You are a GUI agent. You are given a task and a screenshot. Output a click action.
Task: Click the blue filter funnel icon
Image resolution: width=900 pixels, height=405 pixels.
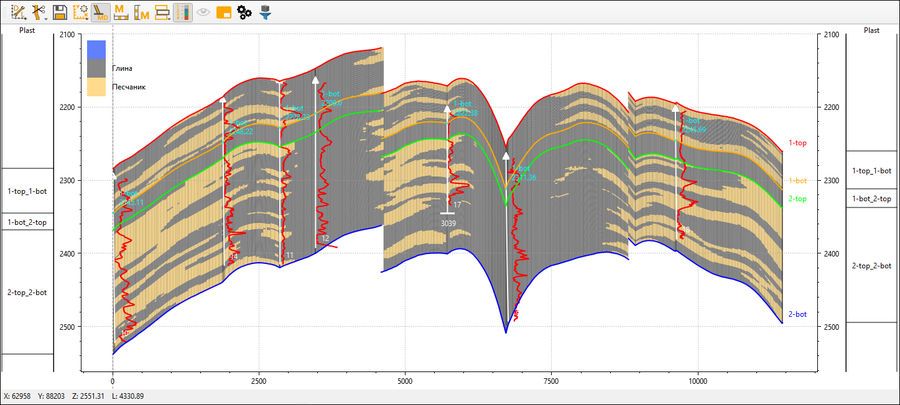tap(265, 13)
